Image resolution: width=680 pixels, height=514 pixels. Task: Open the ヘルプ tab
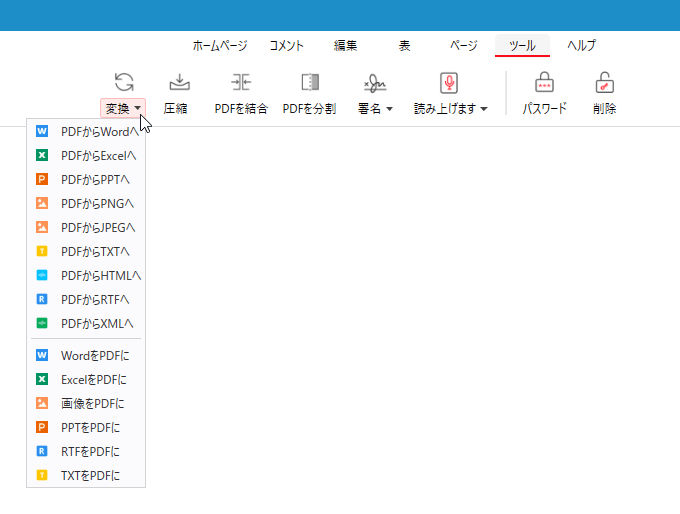tap(582, 46)
